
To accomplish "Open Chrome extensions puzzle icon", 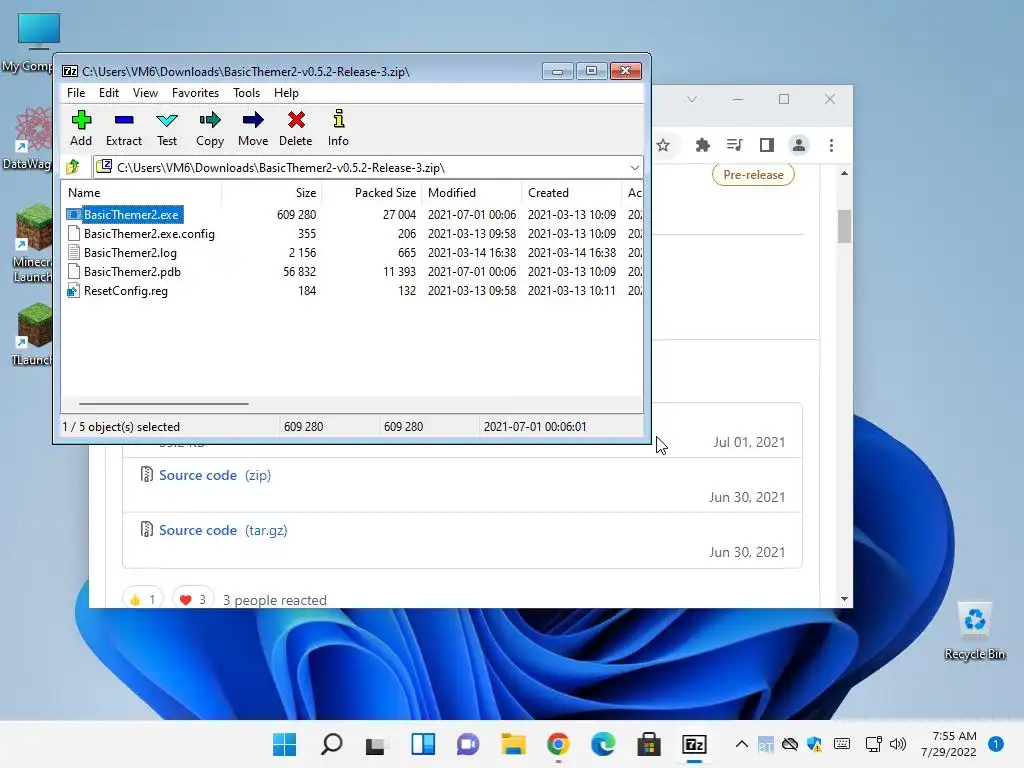I will (x=703, y=145).
